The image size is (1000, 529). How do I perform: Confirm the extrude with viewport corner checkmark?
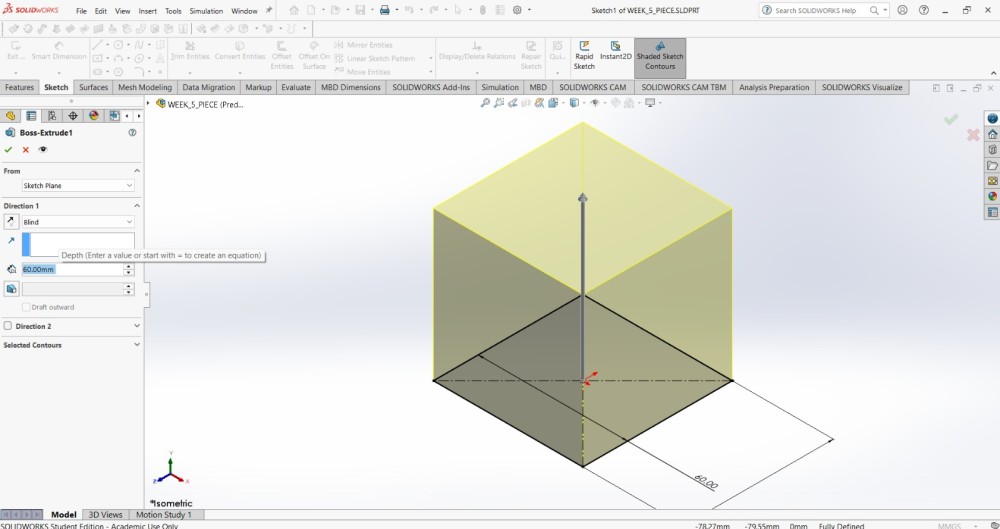point(951,119)
